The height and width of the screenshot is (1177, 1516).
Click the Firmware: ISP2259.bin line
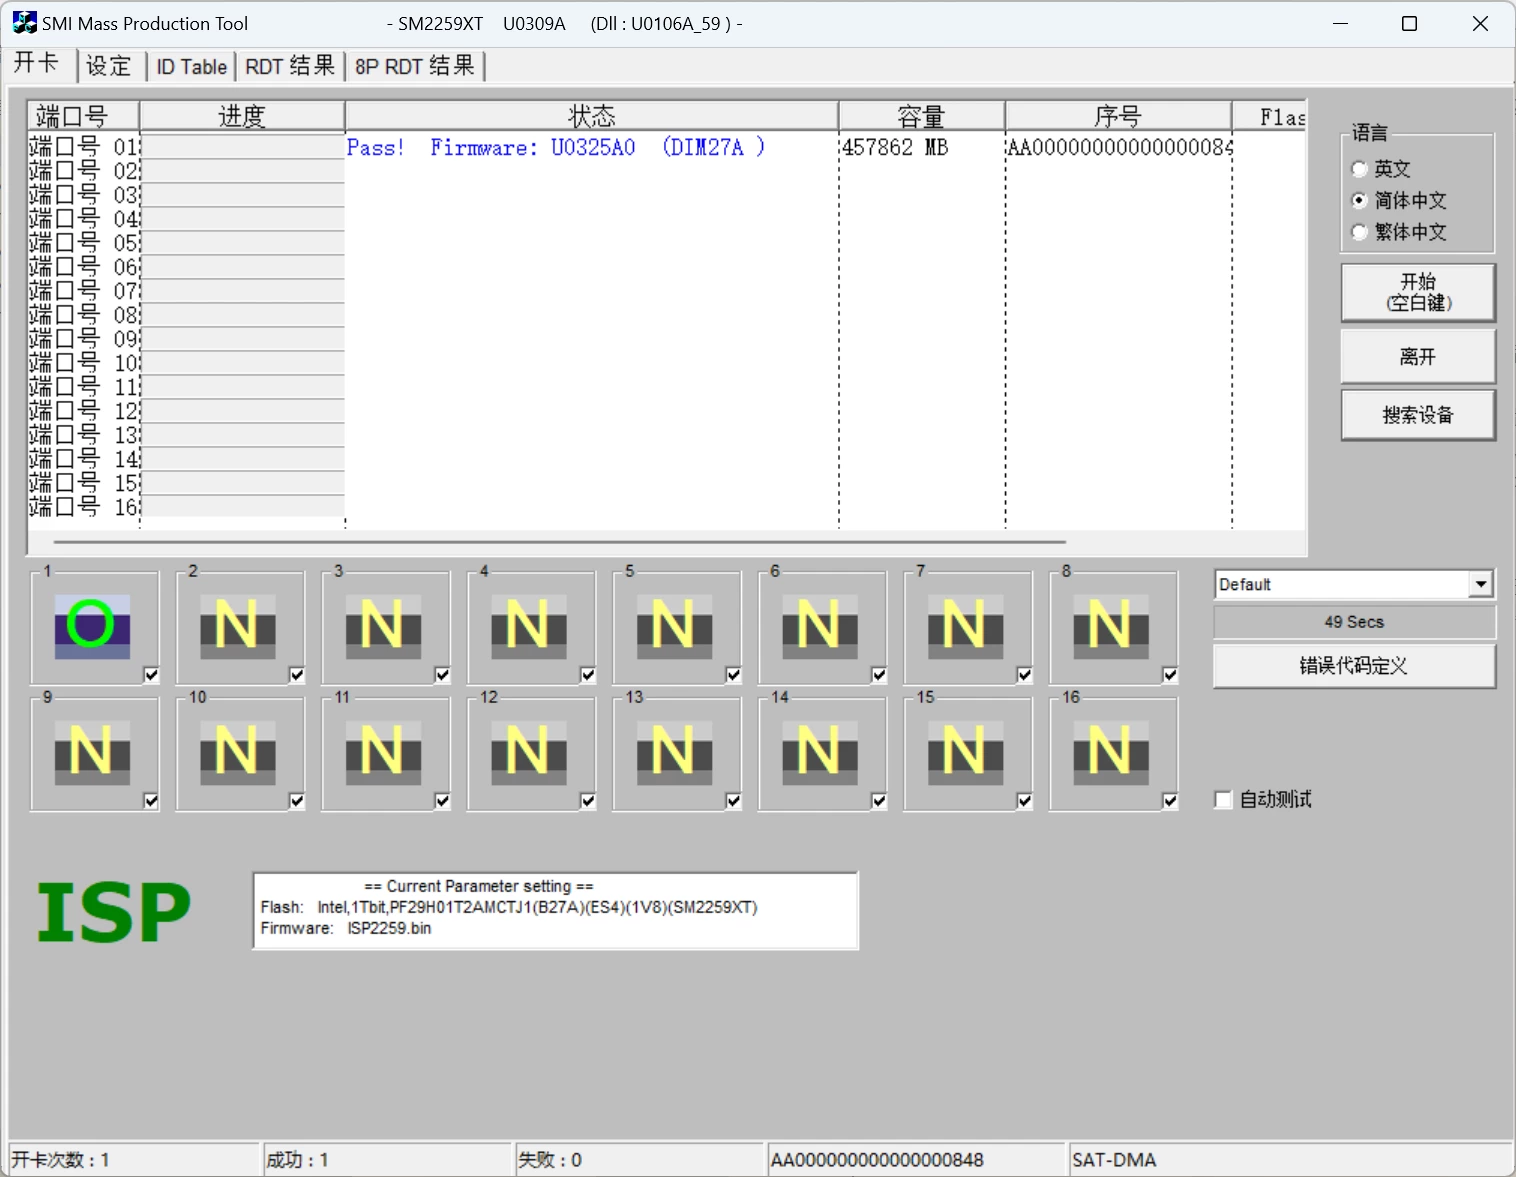click(346, 929)
